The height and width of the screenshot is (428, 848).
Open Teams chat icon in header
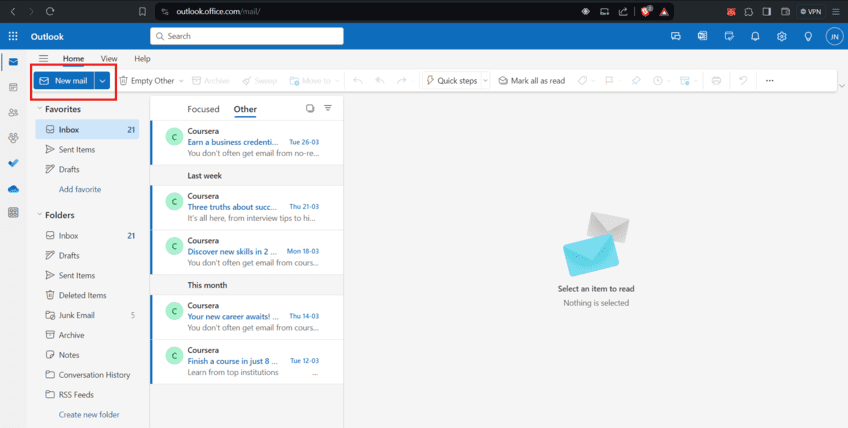pos(675,36)
